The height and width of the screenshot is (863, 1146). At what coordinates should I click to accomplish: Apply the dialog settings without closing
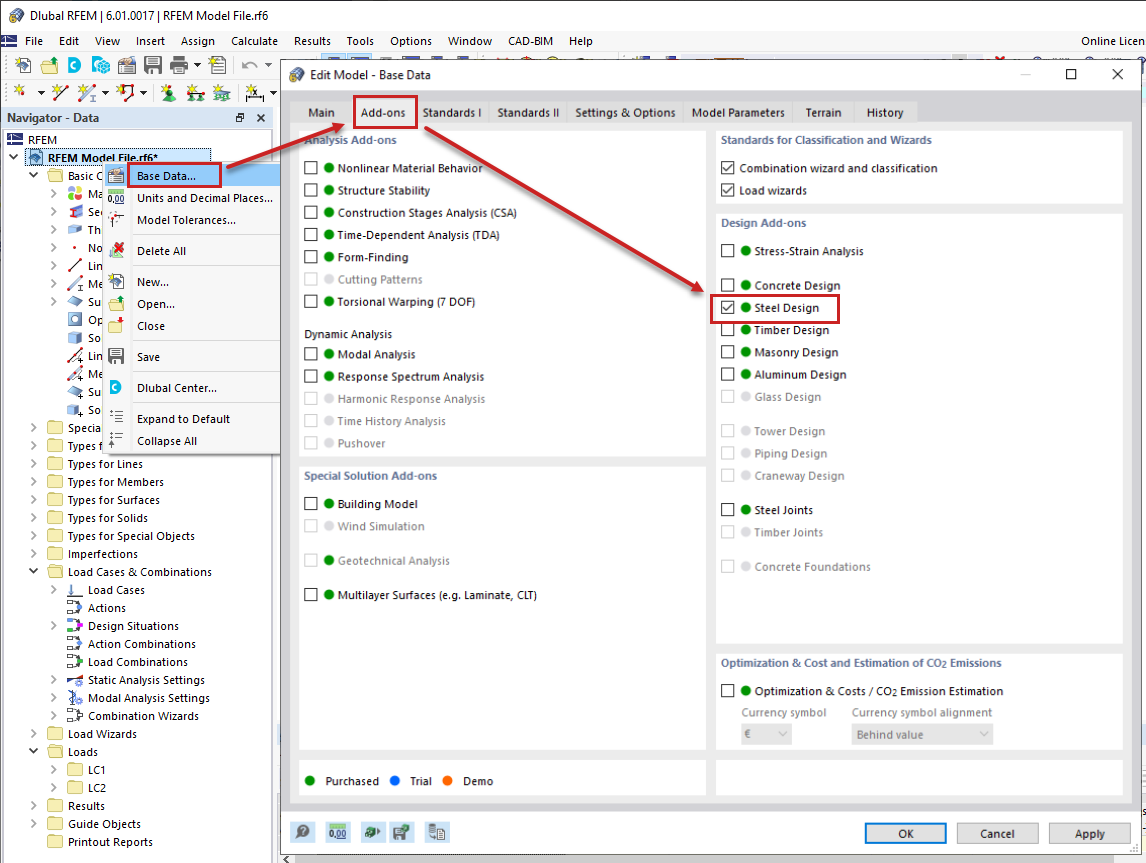1089,832
